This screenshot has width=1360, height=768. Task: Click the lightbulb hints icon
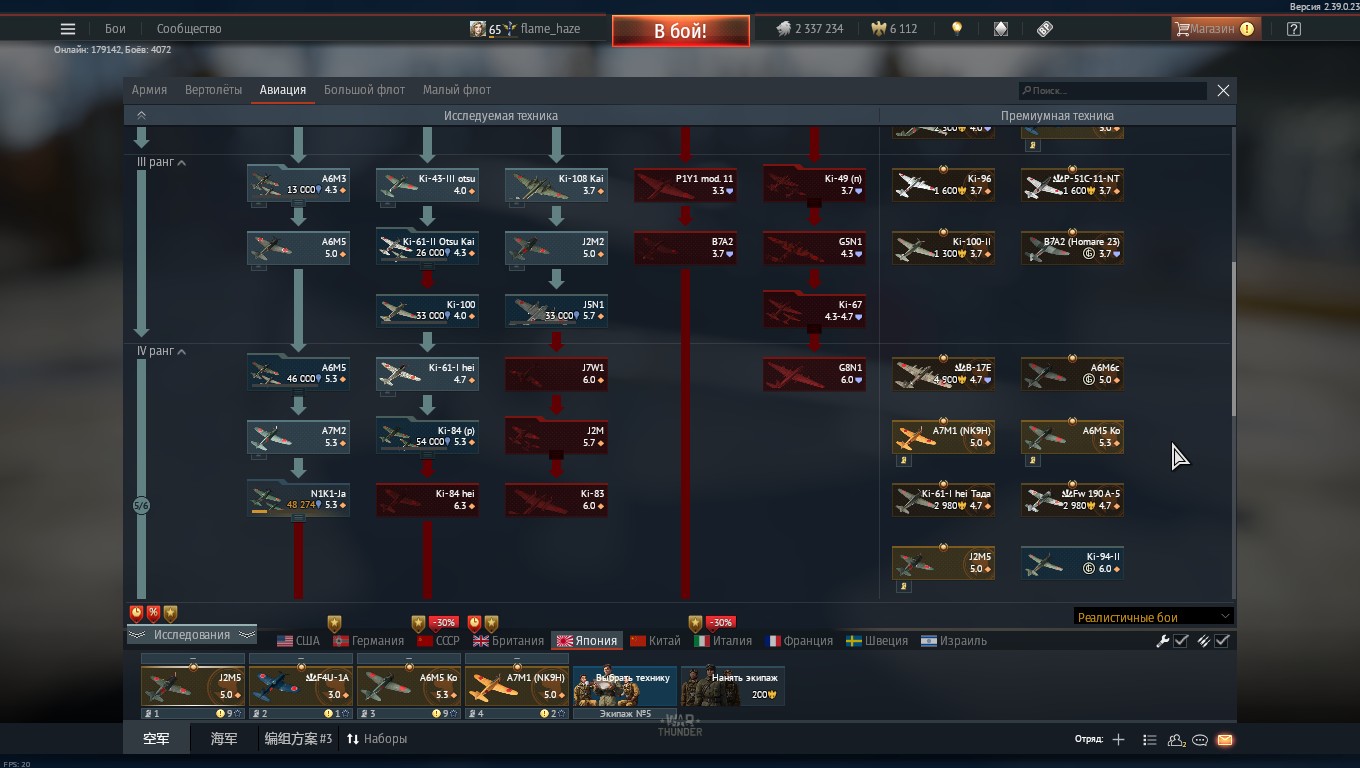[x=957, y=29]
